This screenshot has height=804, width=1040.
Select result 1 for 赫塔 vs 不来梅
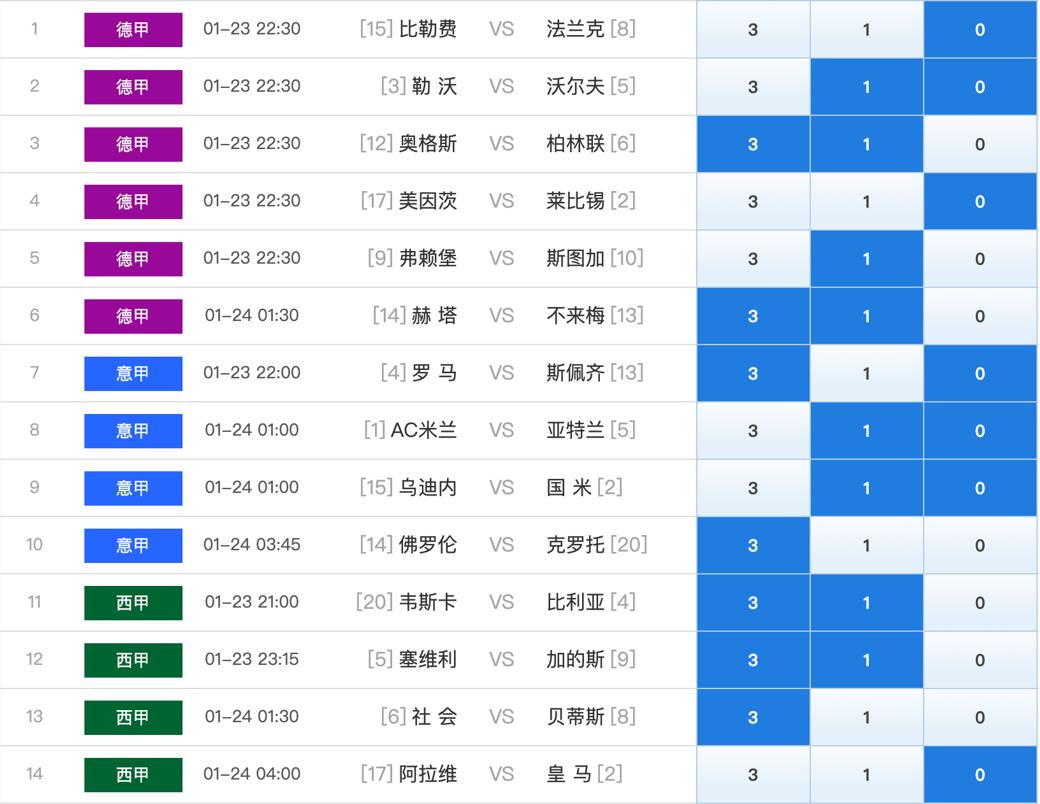pos(866,316)
